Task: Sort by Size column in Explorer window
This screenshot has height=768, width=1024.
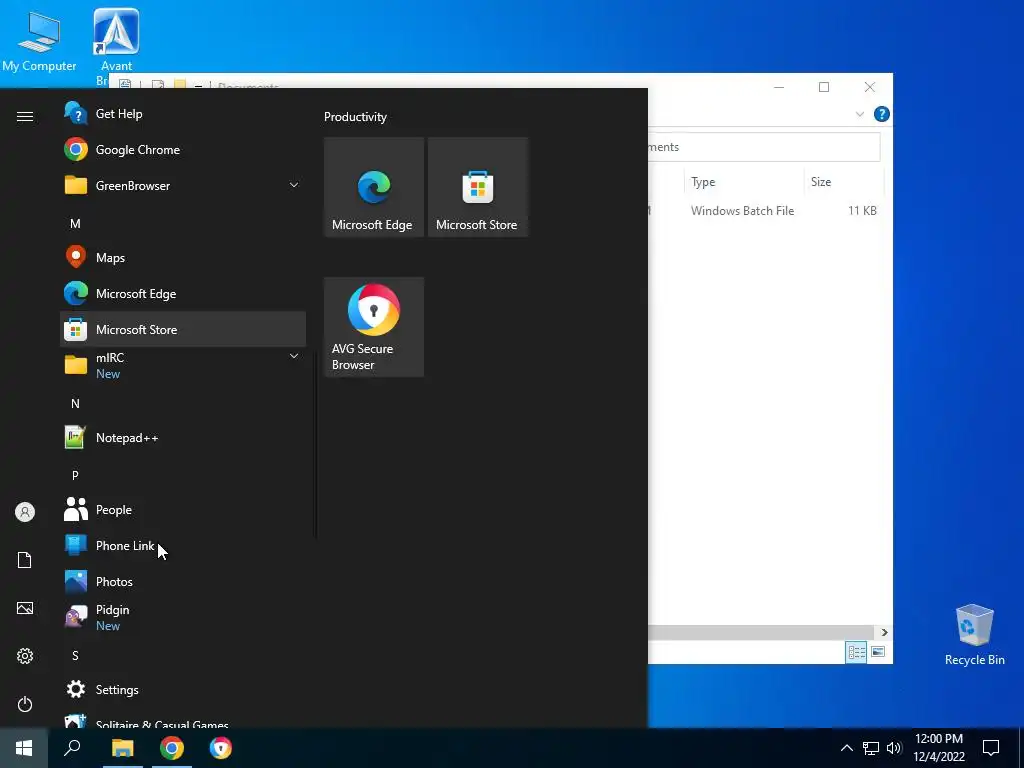Action: 844,182
